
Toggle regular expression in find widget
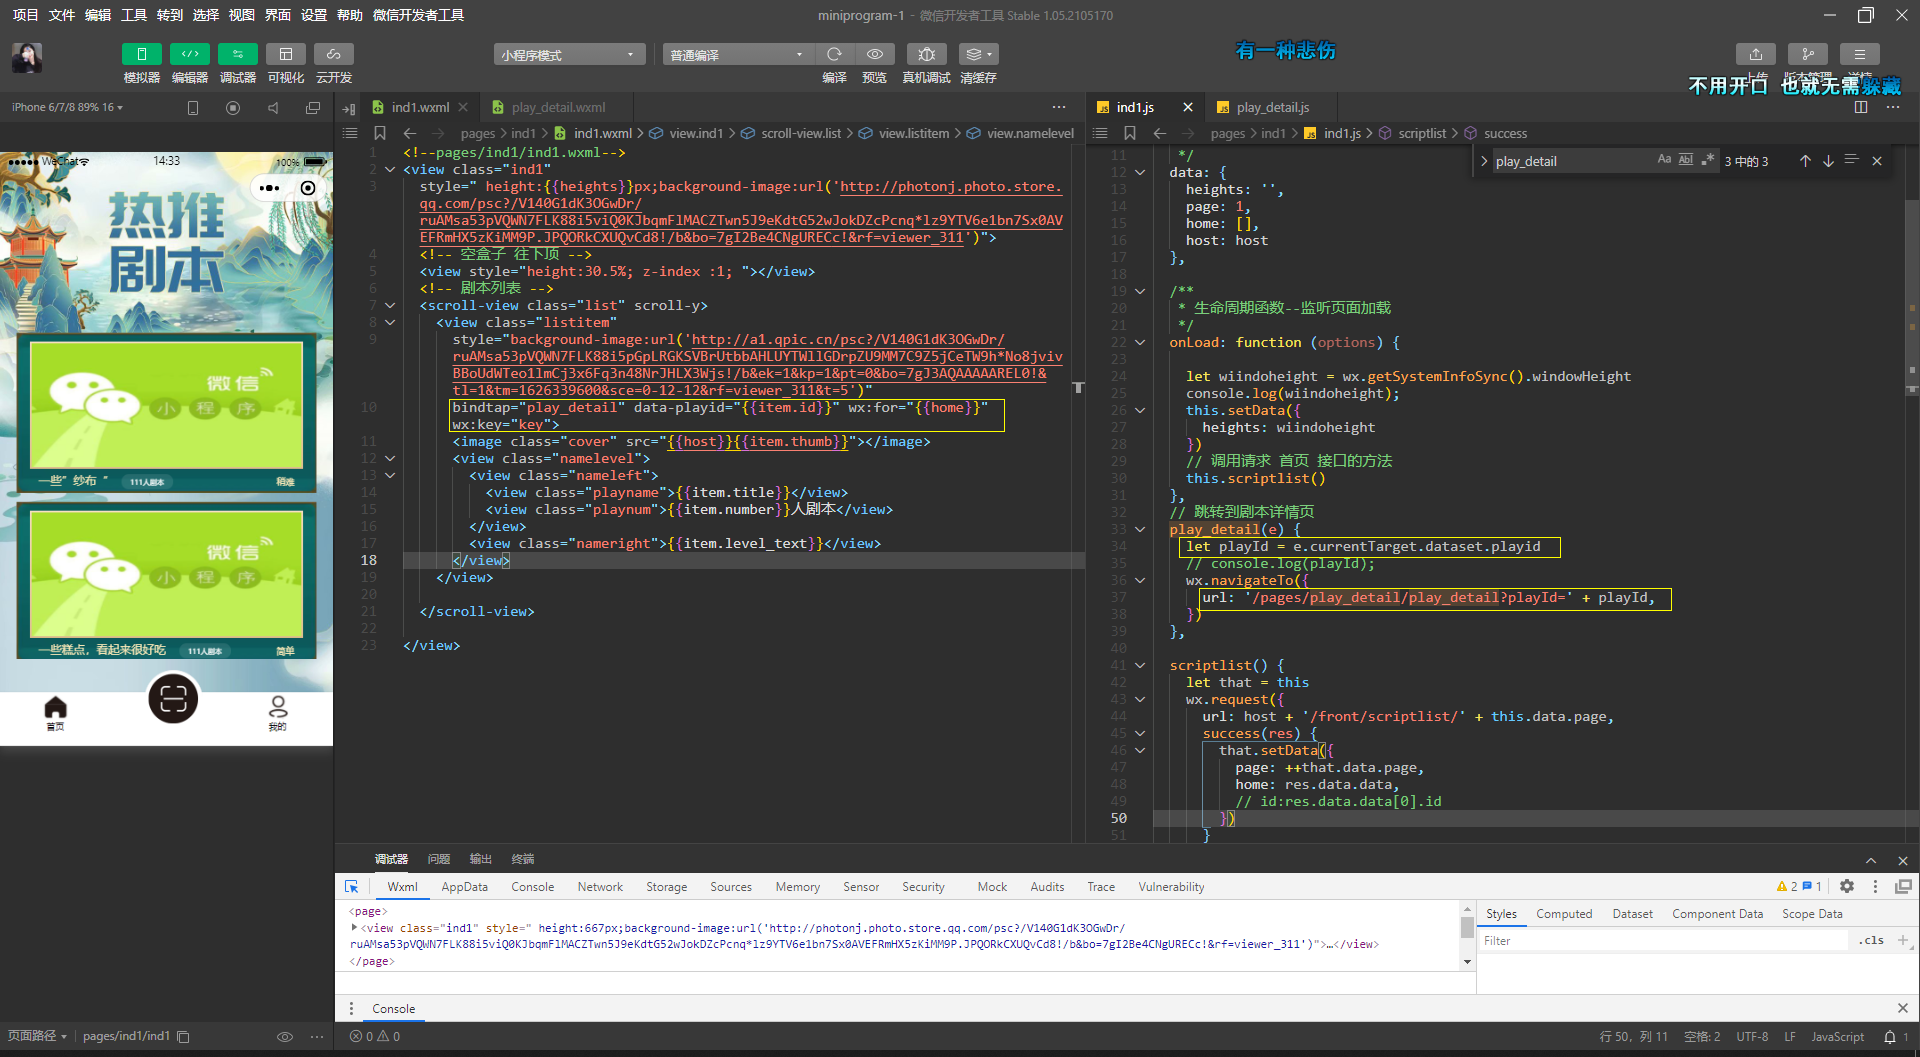point(1708,160)
